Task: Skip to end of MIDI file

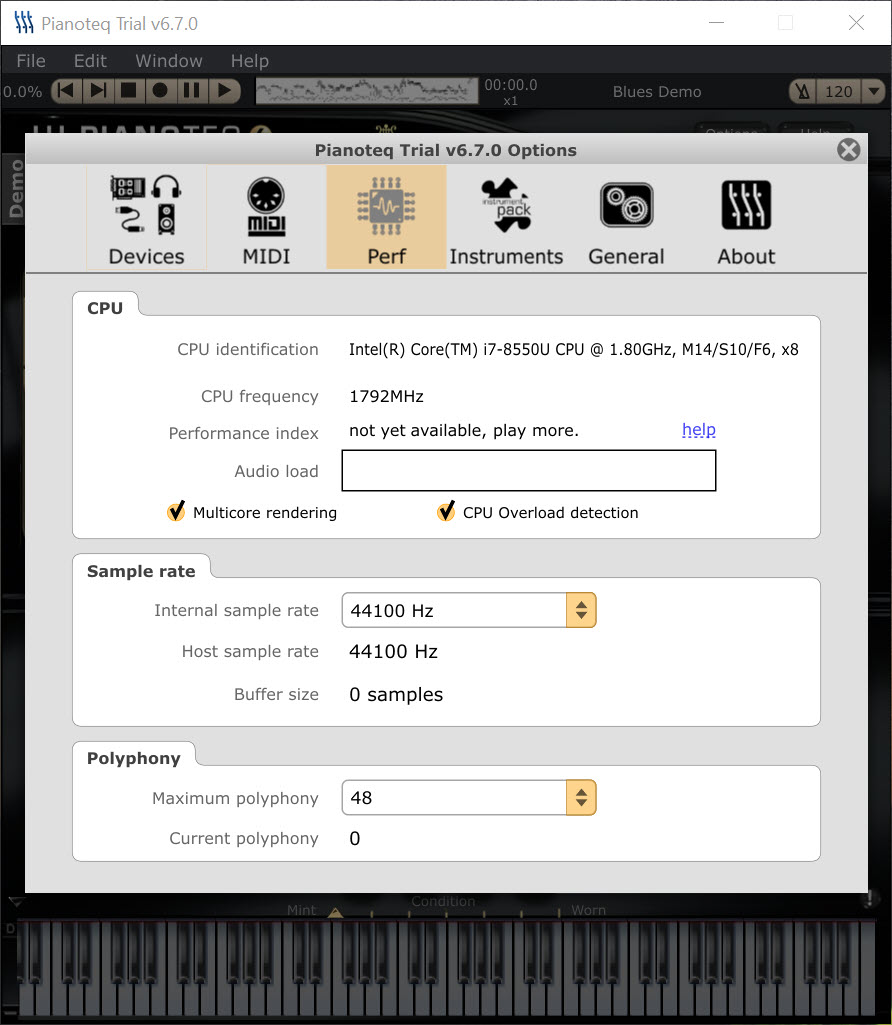Action: click(x=98, y=90)
